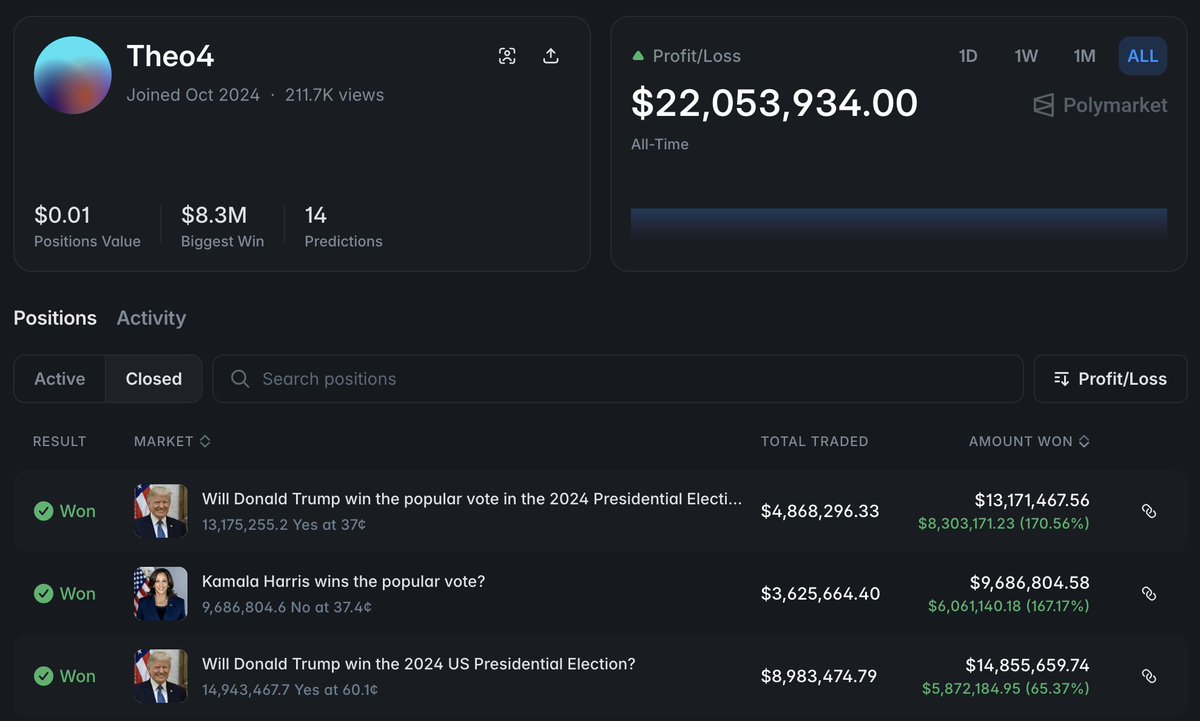
Task: Click the Theo4 username heading
Action: click(x=170, y=56)
